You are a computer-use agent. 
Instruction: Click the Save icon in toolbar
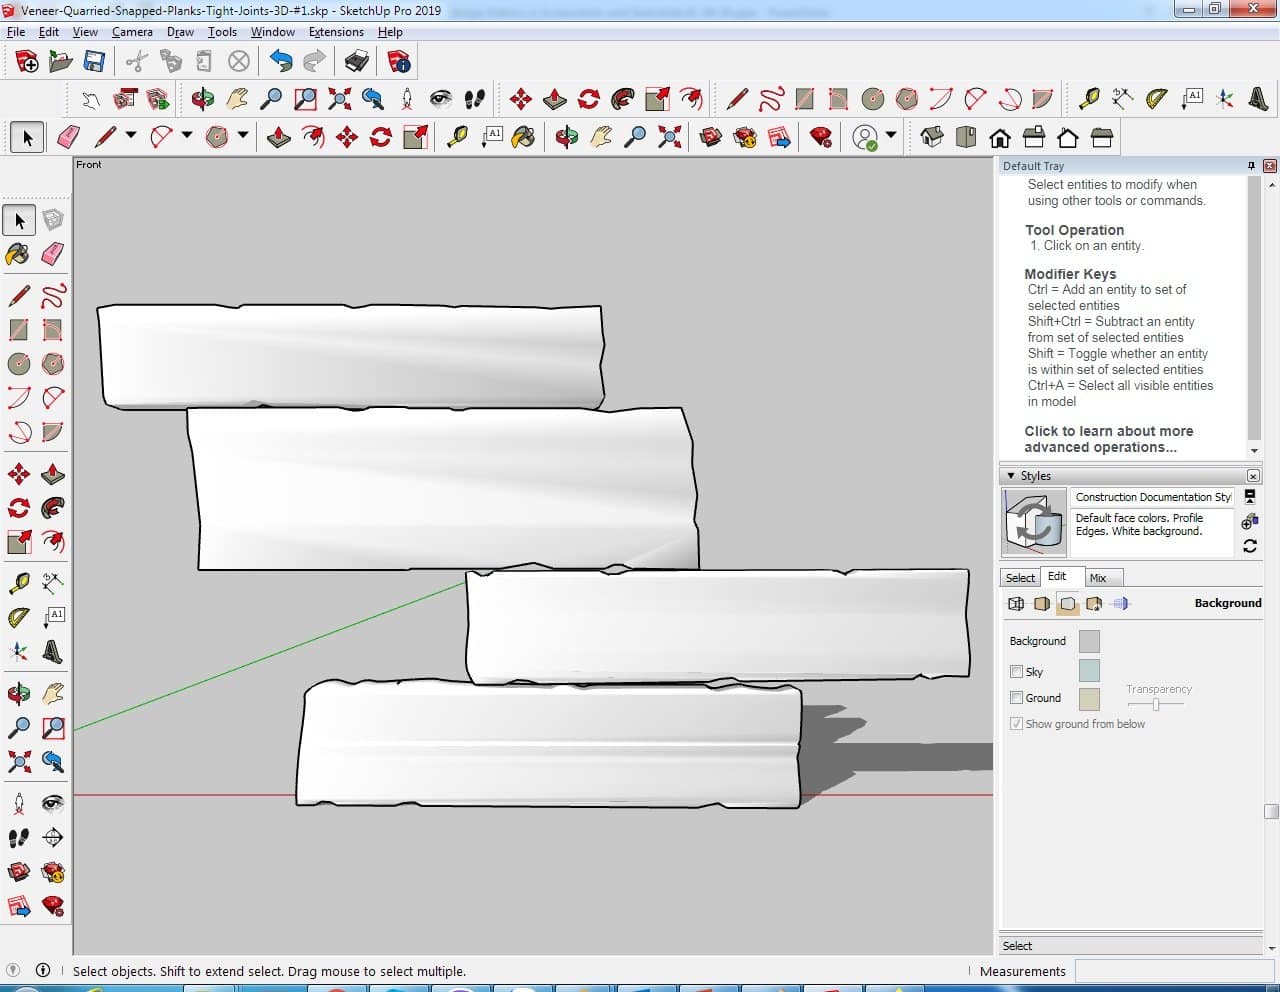pos(94,62)
